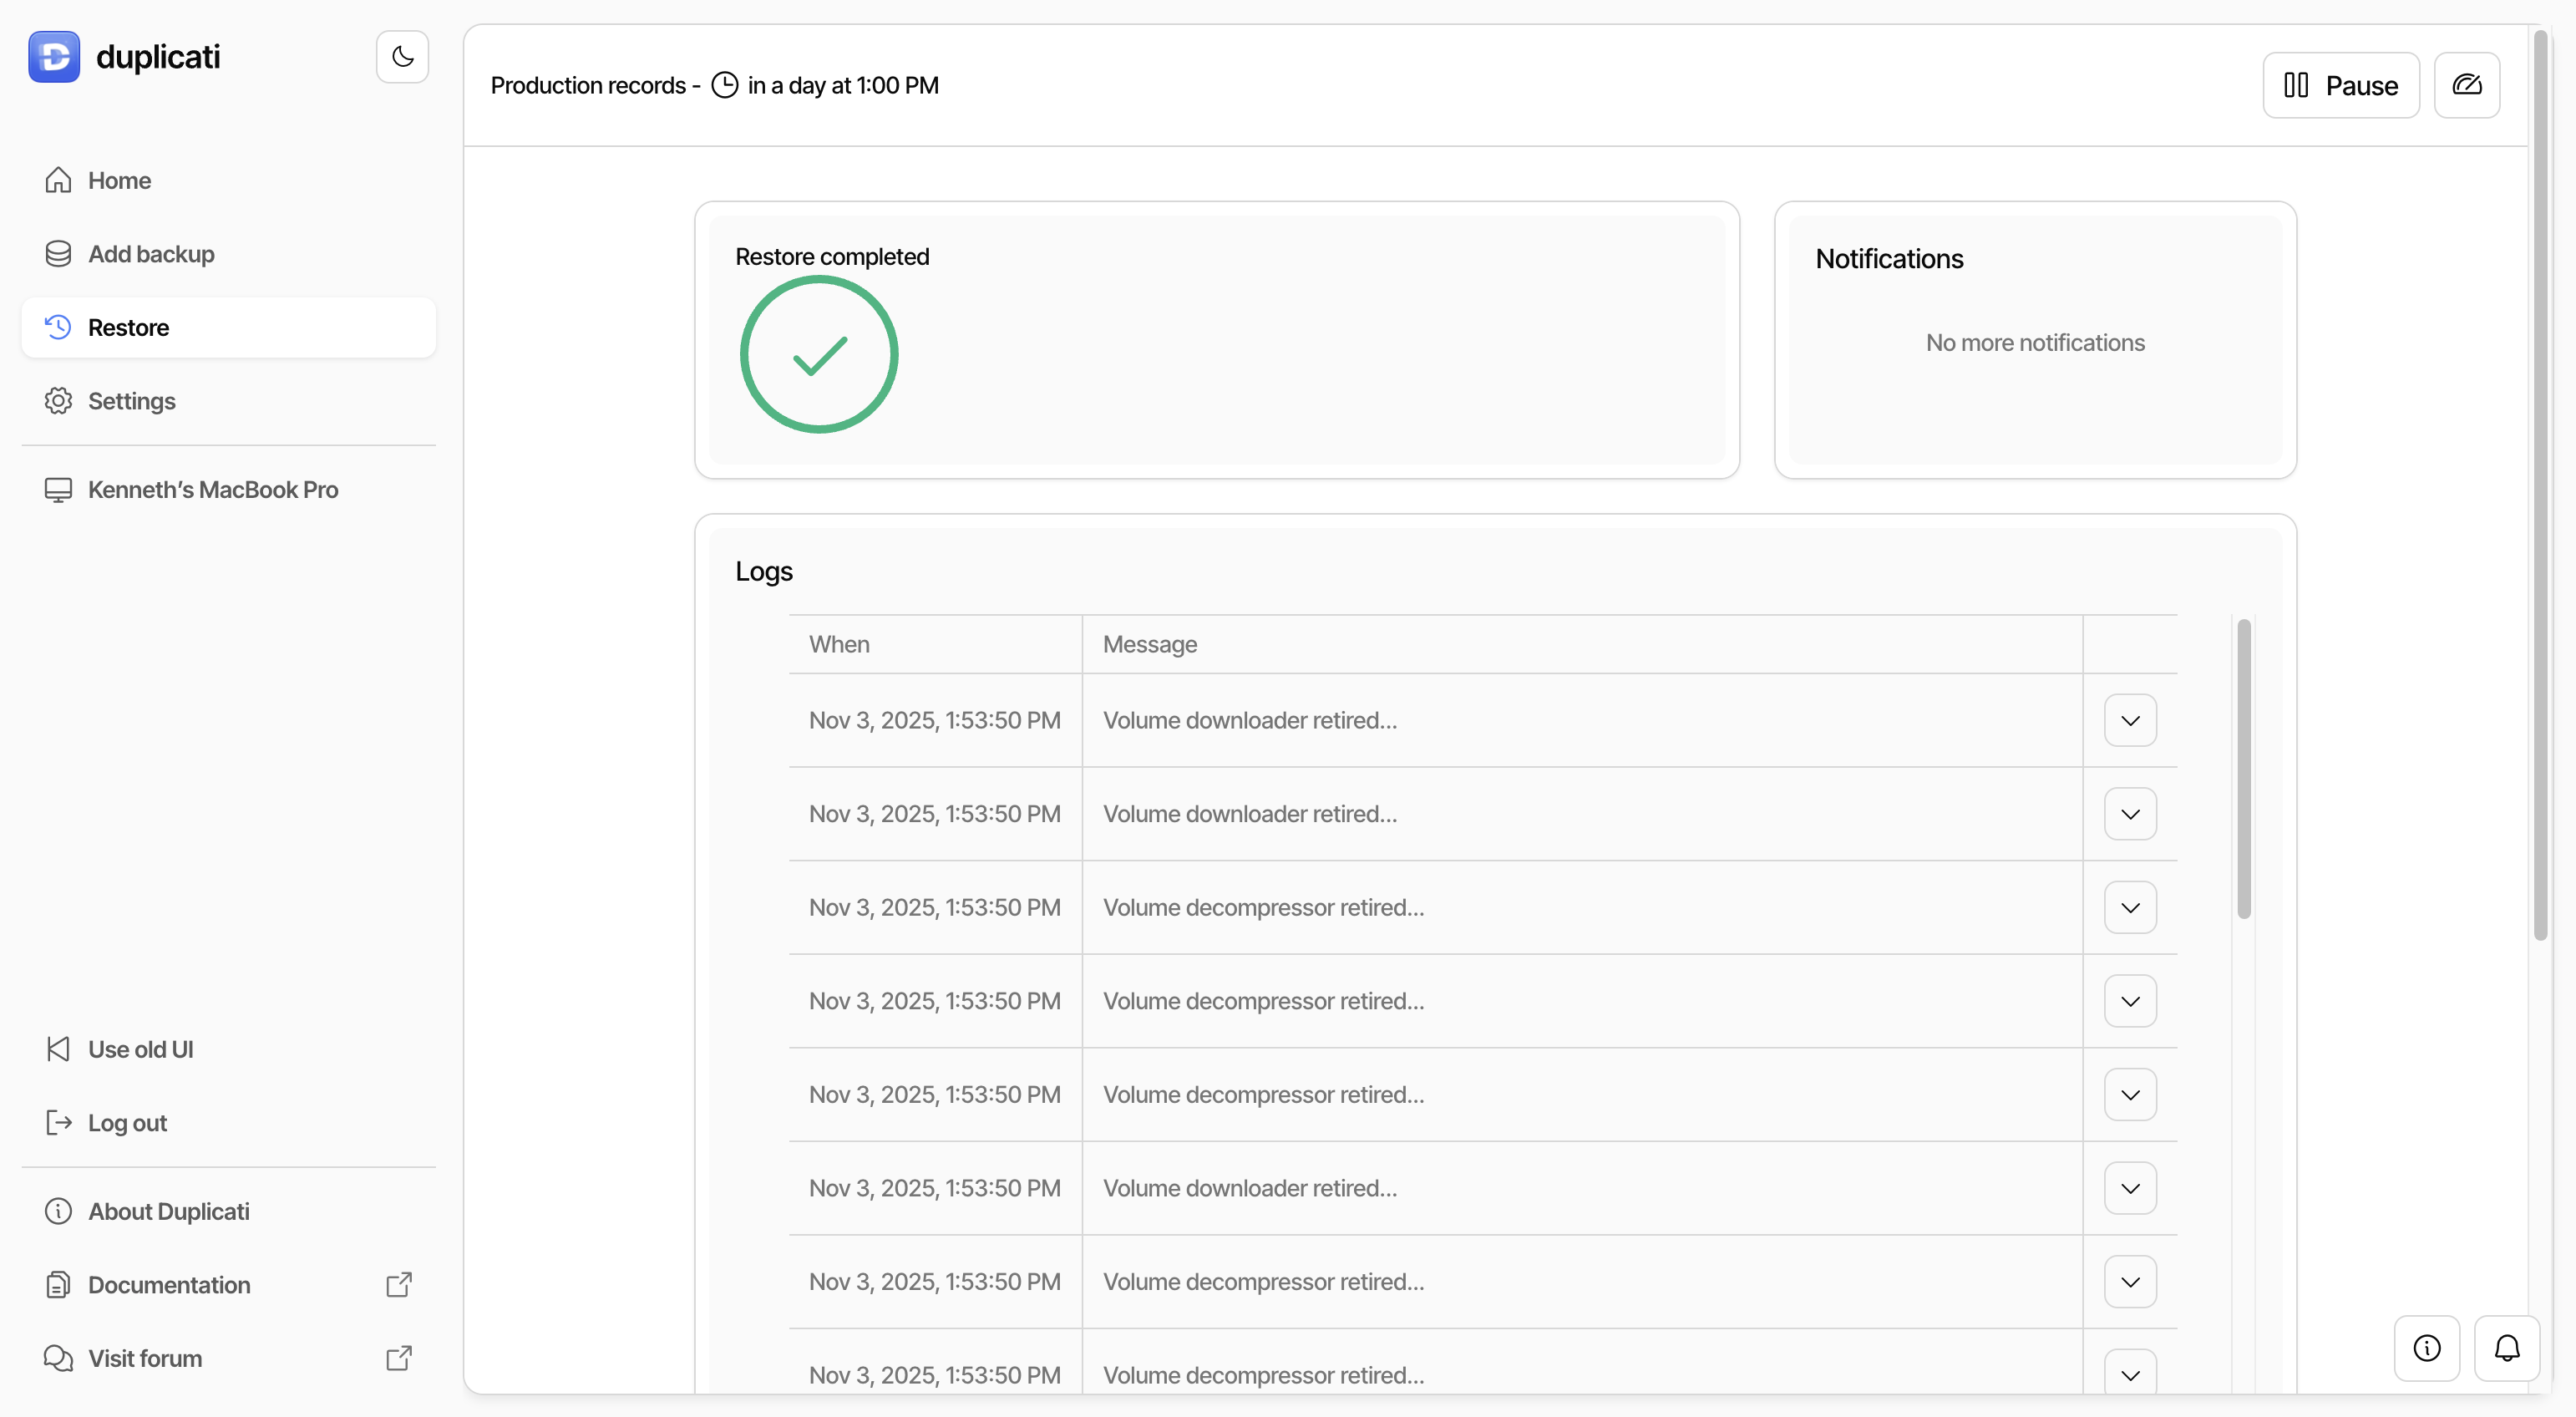The width and height of the screenshot is (2576, 1417).
Task: Go to Home in sidebar
Action: click(119, 180)
